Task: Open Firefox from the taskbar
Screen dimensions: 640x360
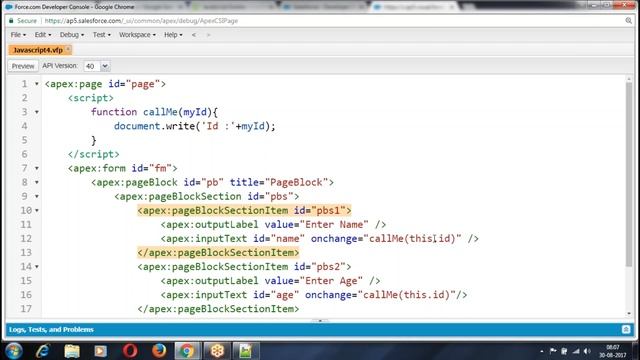Action: 159,351
